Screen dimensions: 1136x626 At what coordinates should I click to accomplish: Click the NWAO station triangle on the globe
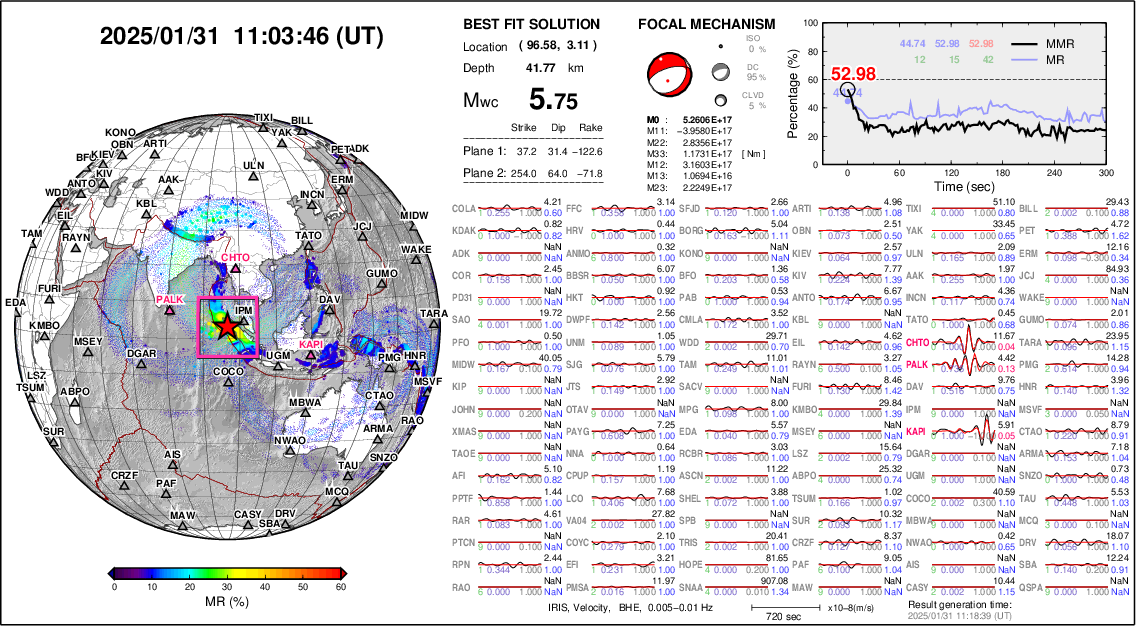[290, 451]
